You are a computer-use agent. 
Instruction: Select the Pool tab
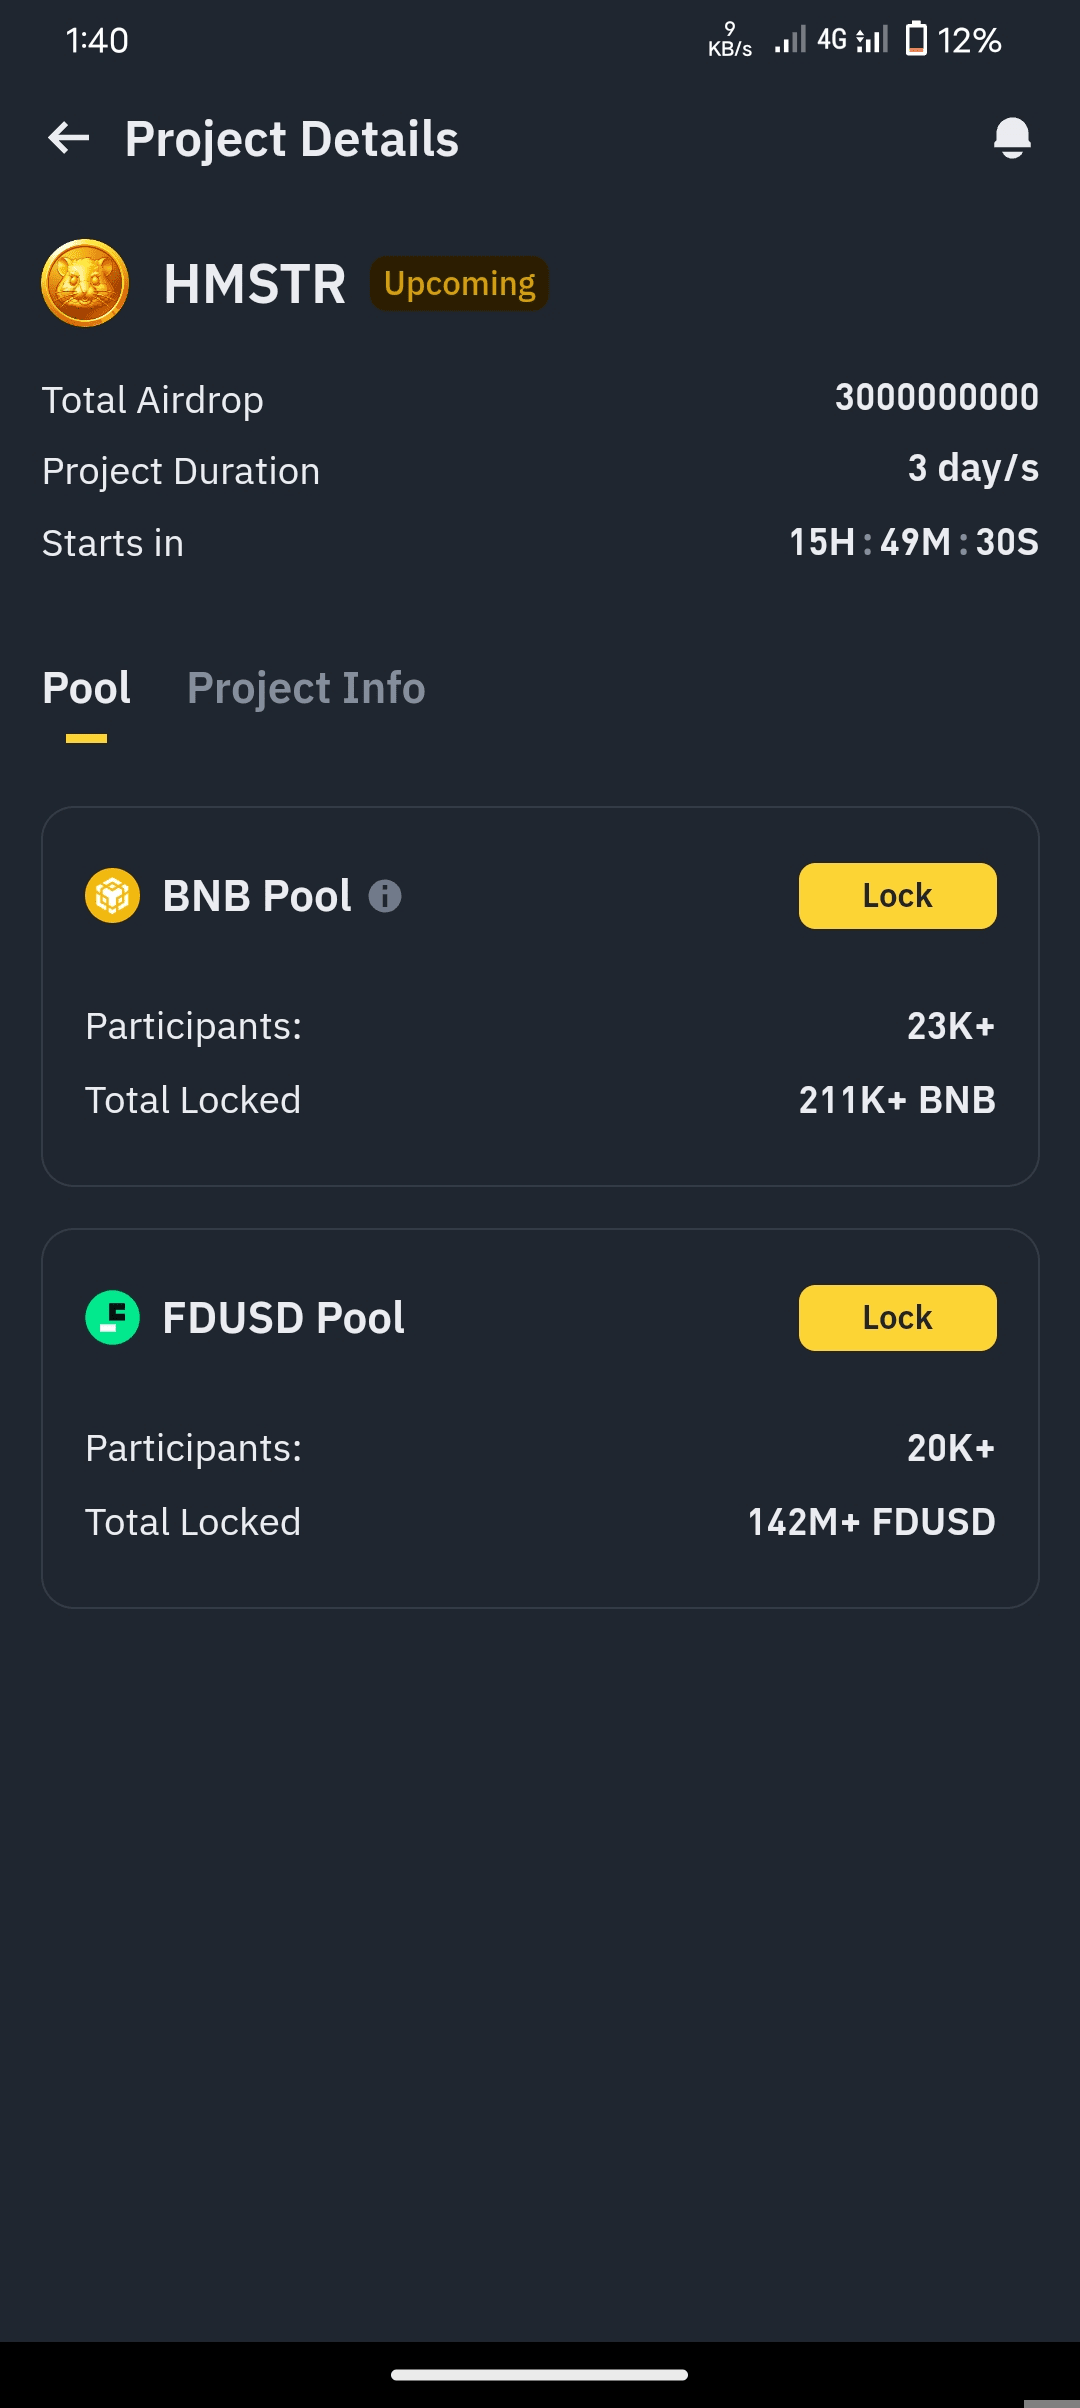point(87,688)
